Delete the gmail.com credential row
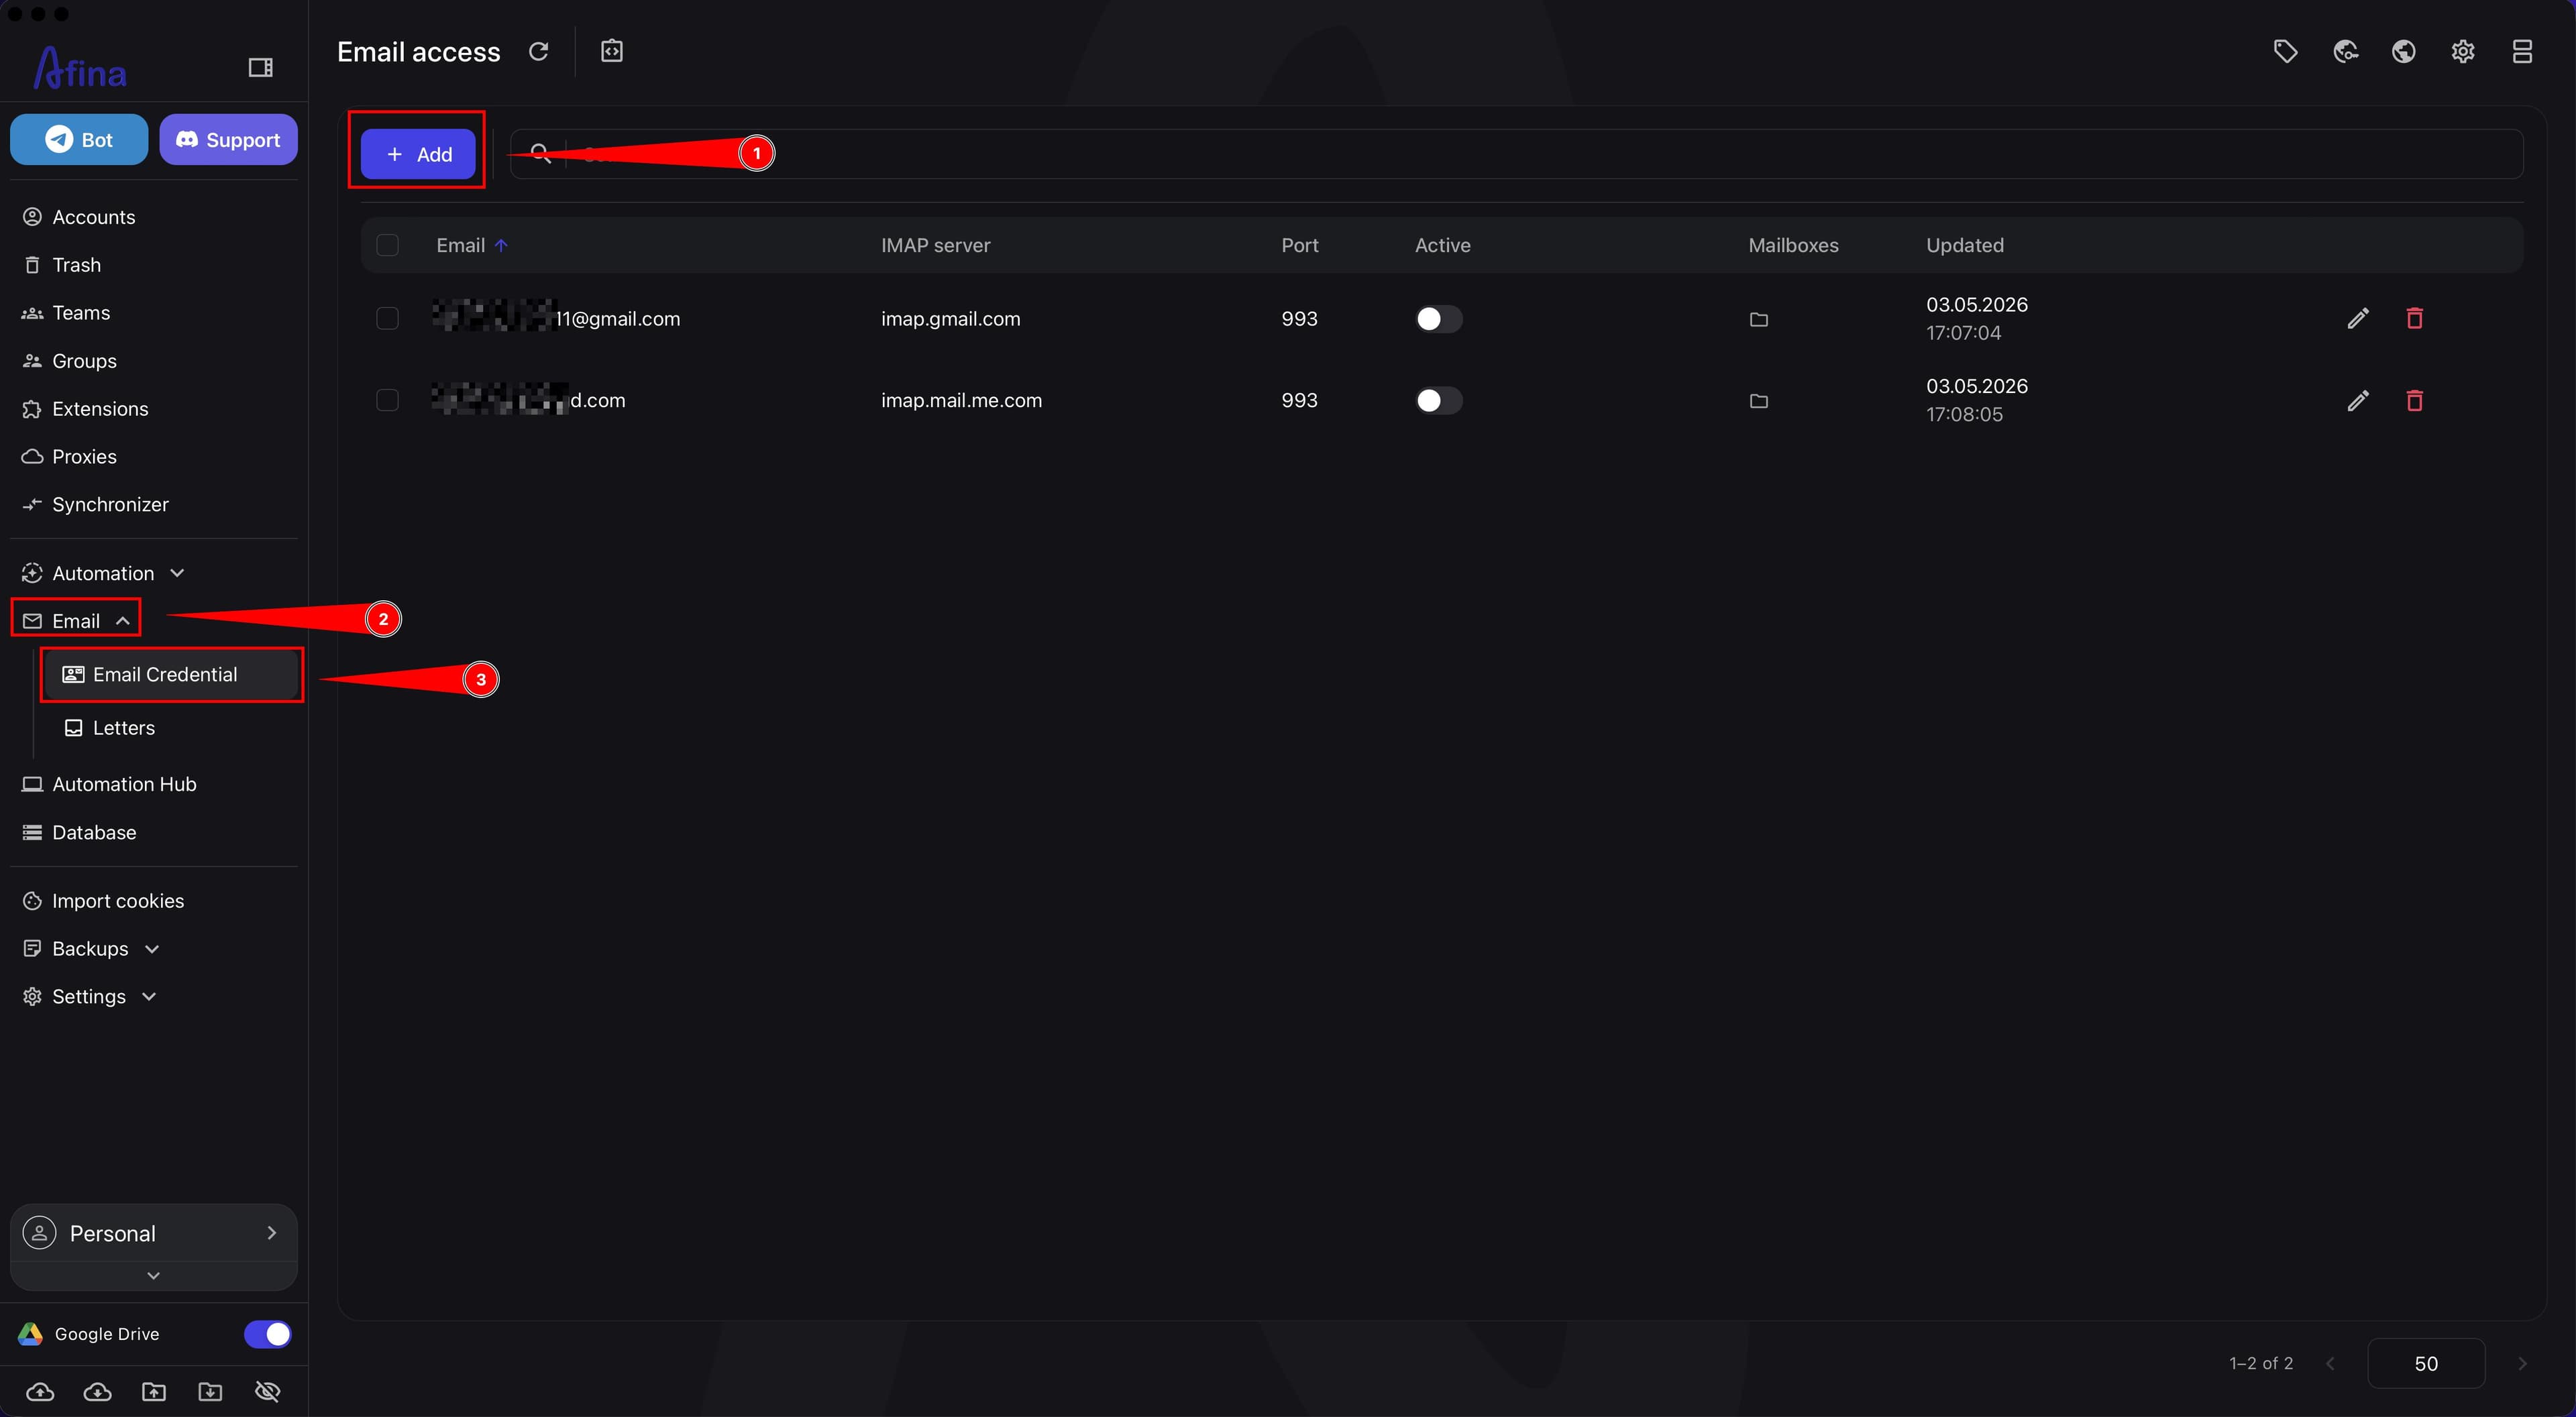 2414,318
